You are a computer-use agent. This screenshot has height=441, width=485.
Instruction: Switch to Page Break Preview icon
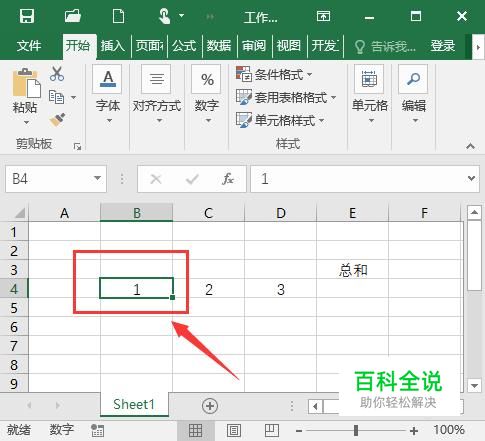pos(272,430)
